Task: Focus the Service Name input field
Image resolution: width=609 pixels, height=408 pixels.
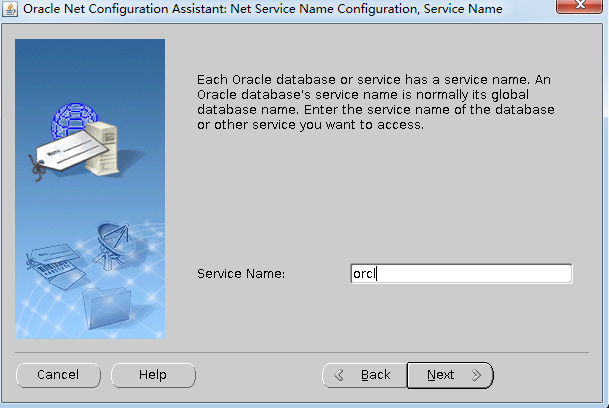Action: point(461,274)
